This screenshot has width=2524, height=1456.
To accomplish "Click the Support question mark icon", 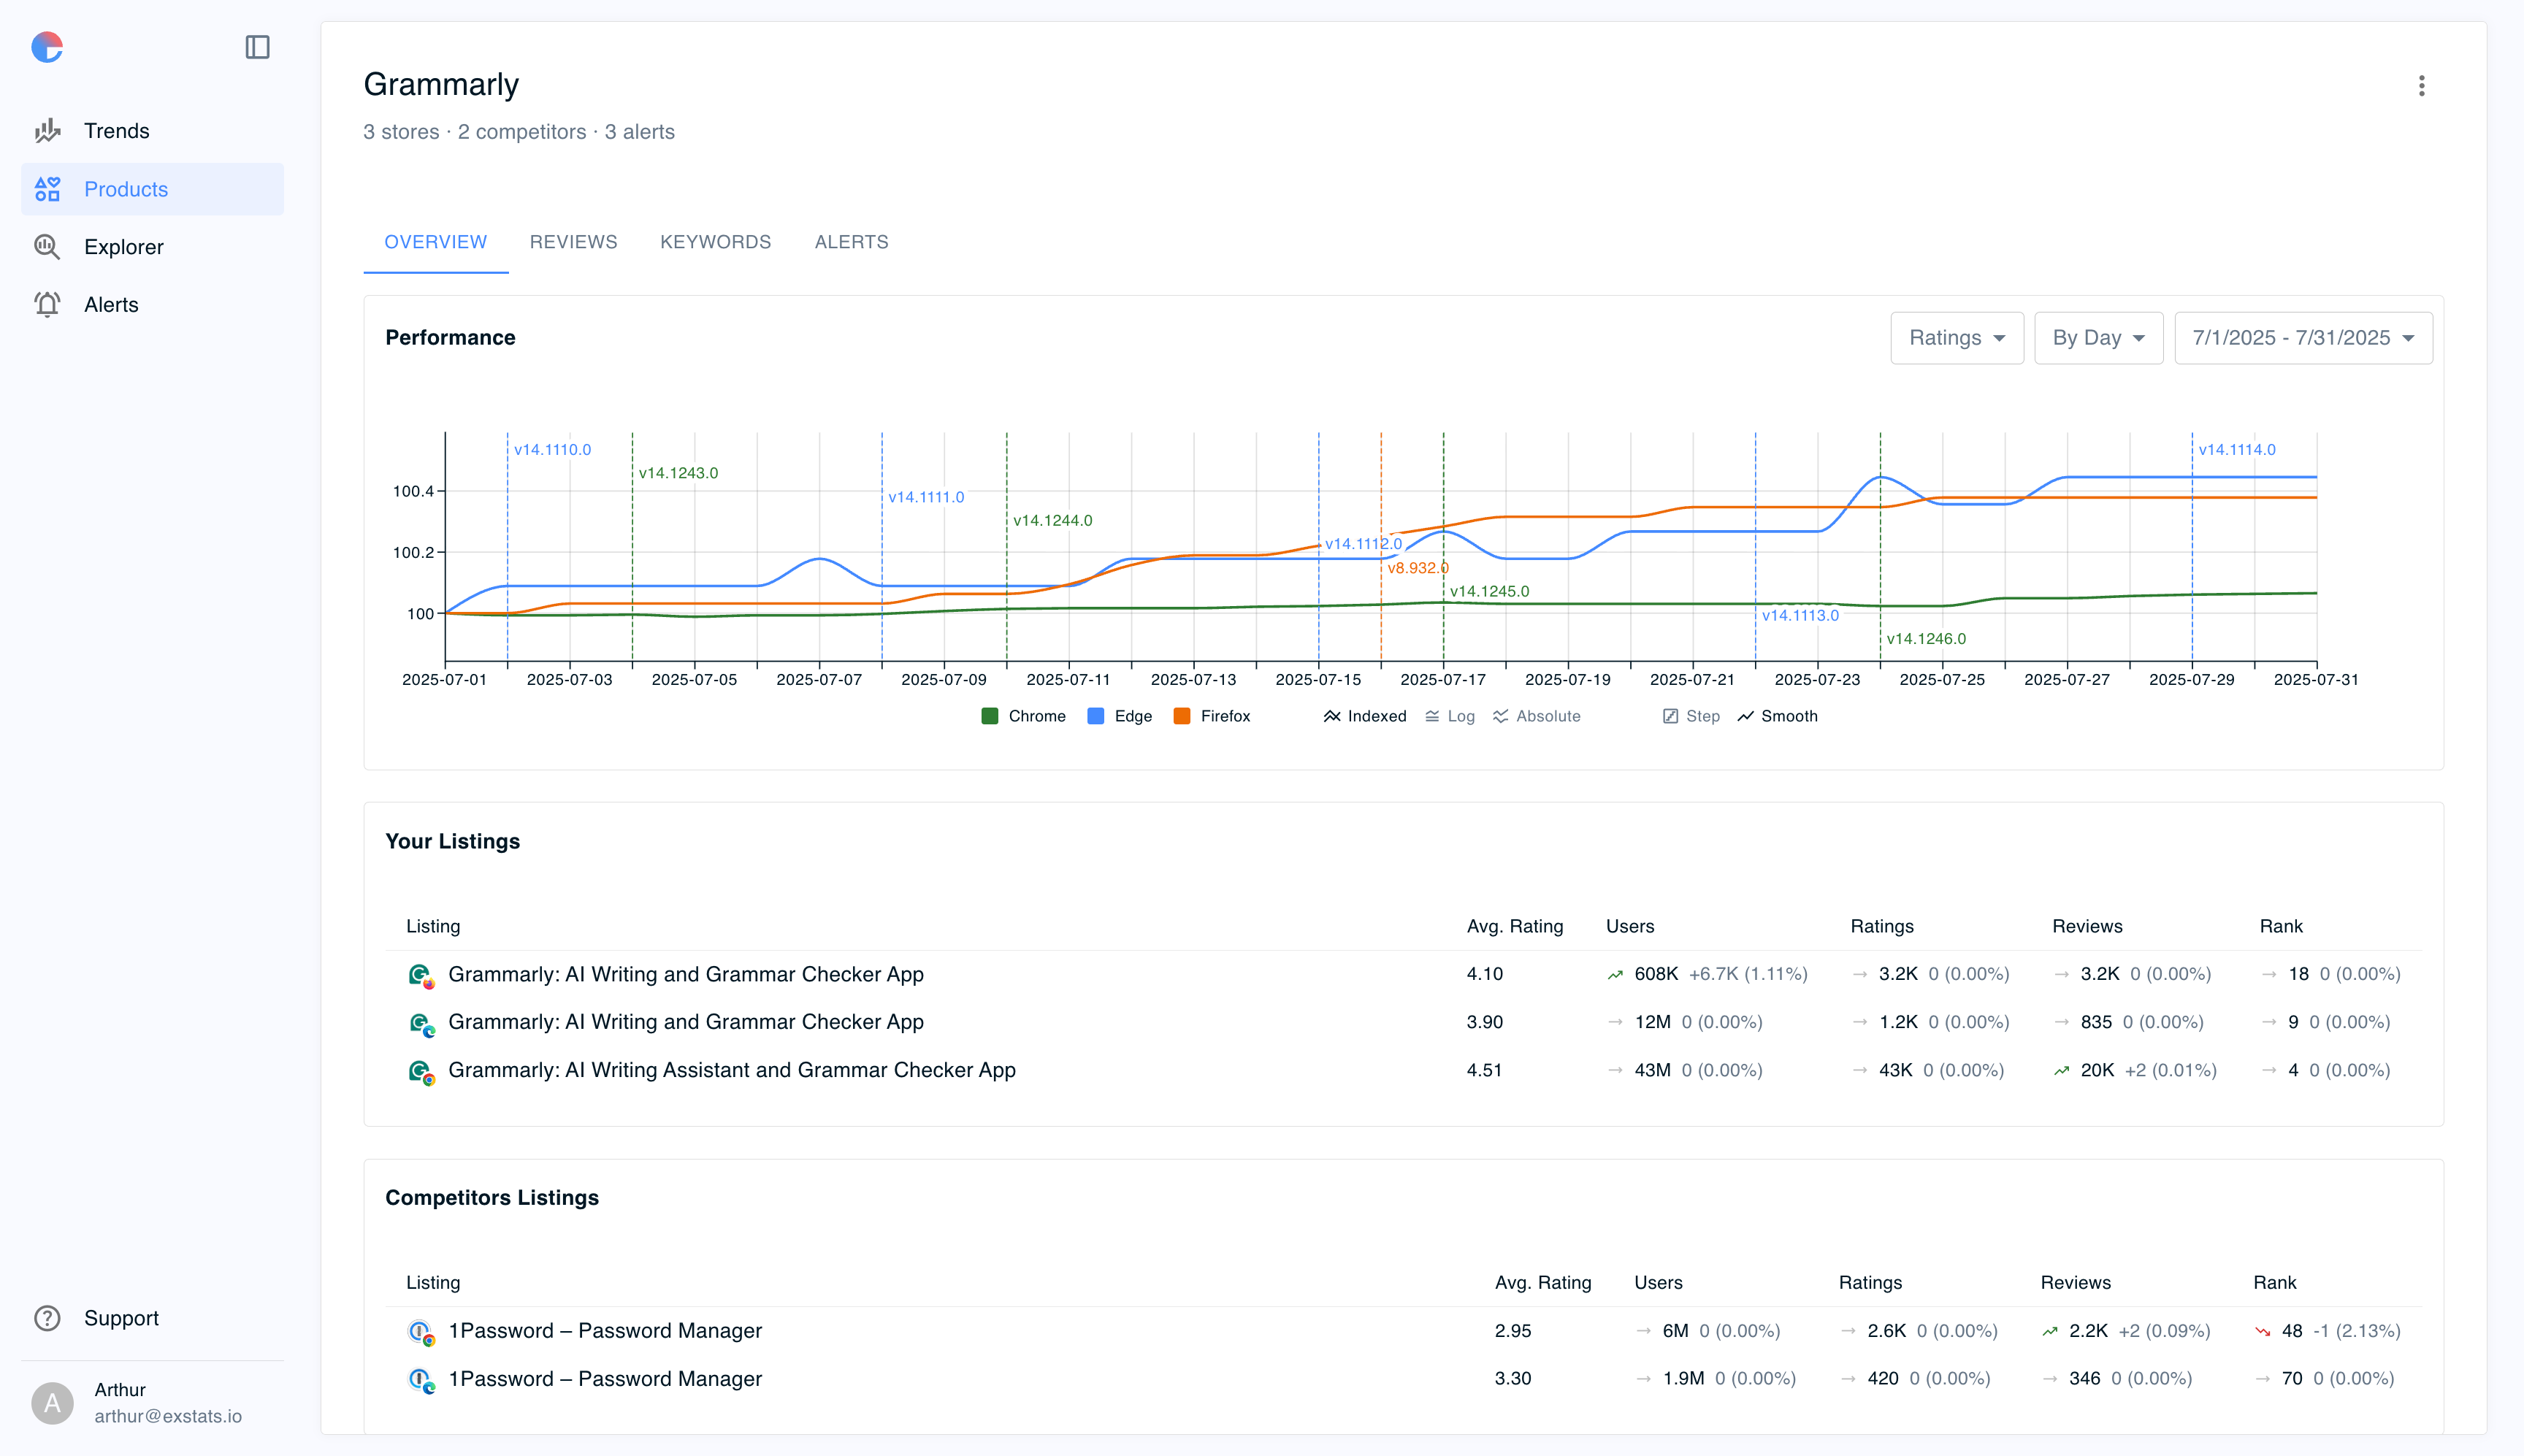I will pos(47,1318).
